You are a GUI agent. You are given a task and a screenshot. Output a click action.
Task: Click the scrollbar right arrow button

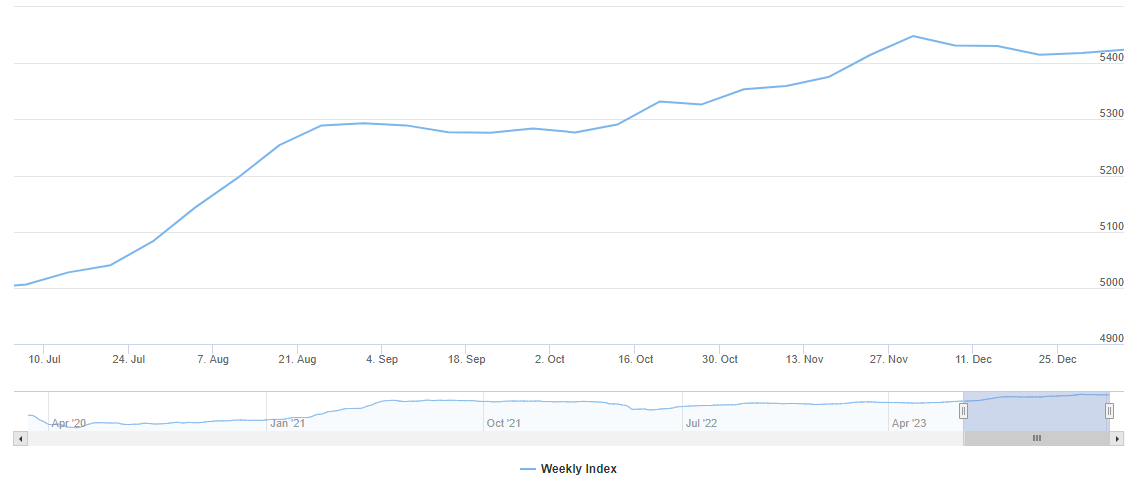1118,438
